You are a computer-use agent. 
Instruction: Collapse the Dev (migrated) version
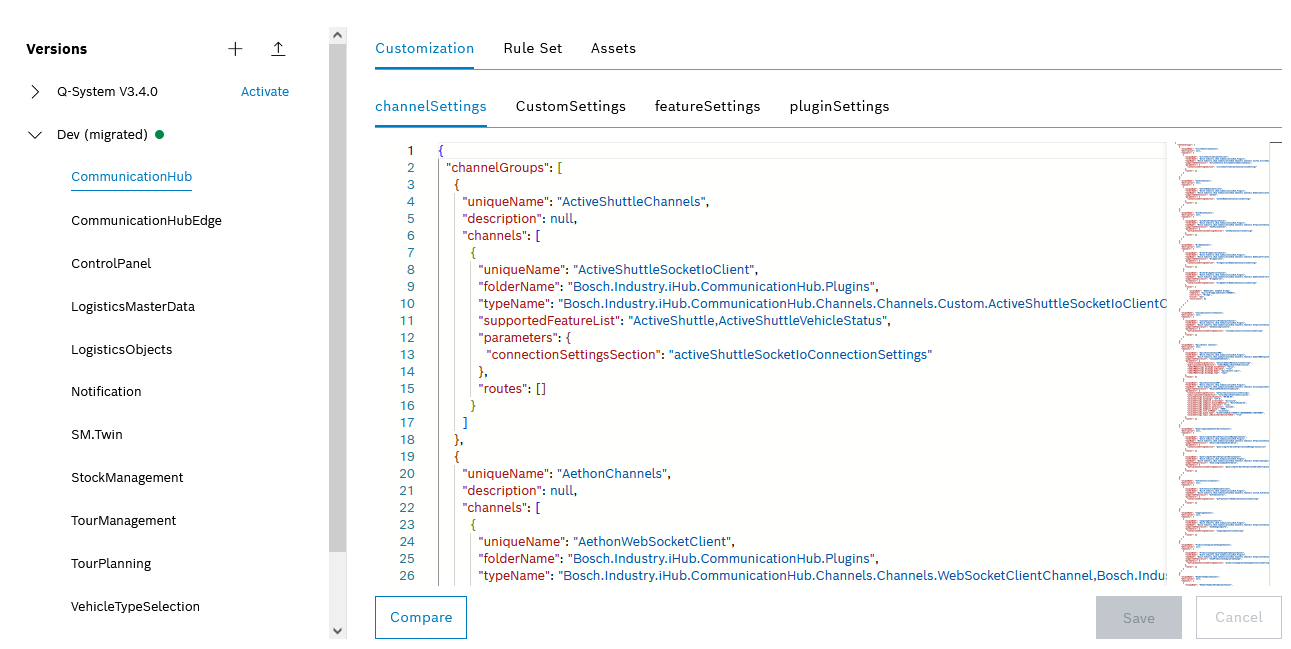point(35,135)
